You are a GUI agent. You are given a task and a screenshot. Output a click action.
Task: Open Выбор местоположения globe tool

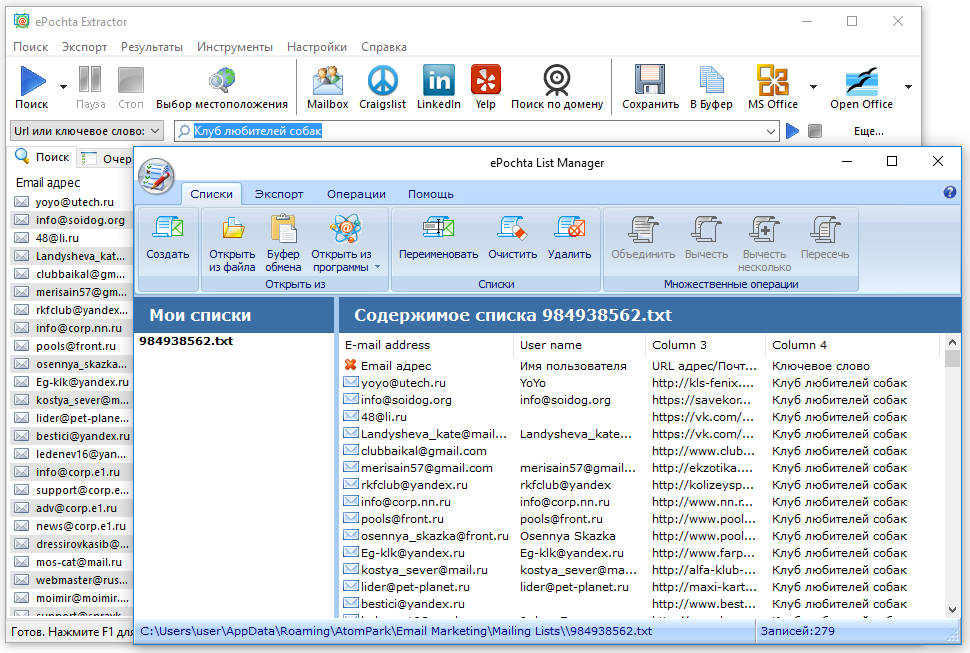pos(221,80)
